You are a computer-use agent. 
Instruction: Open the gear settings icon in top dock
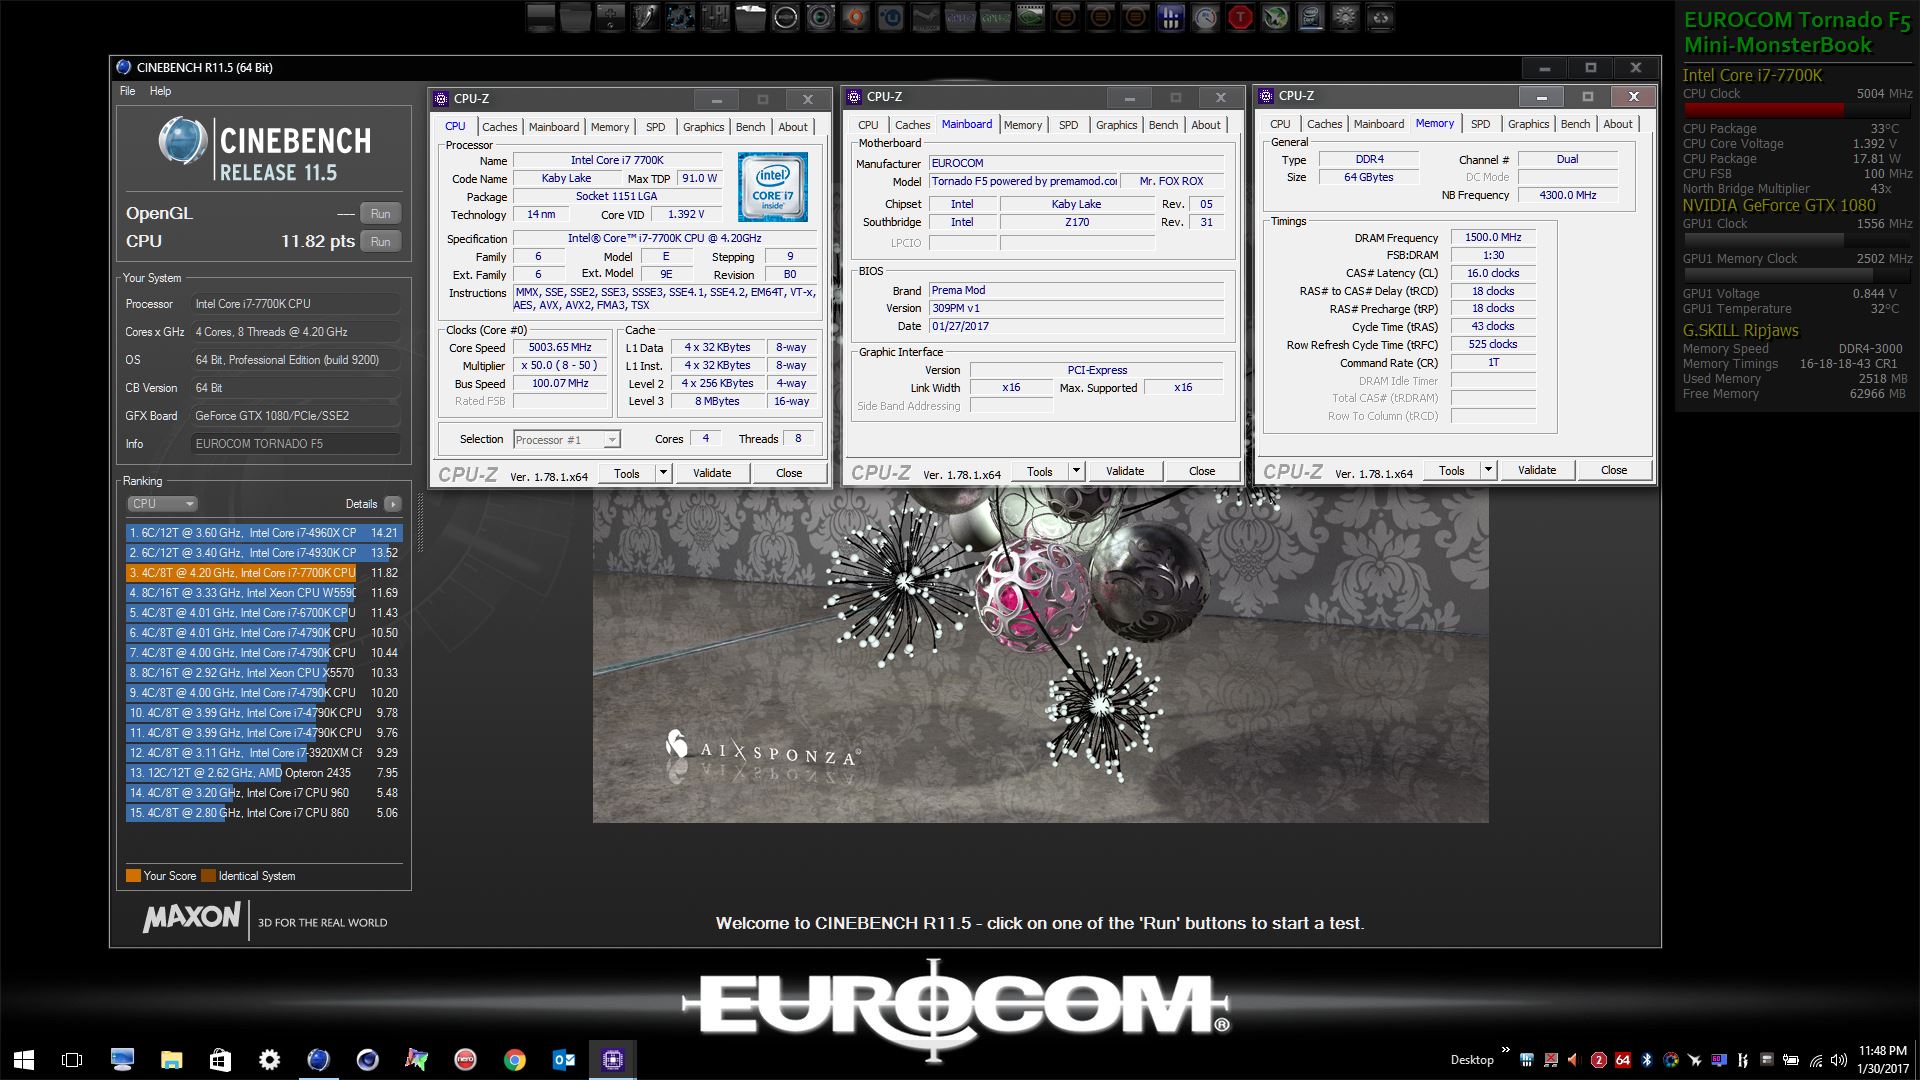pyautogui.click(x=1345, y=17)
